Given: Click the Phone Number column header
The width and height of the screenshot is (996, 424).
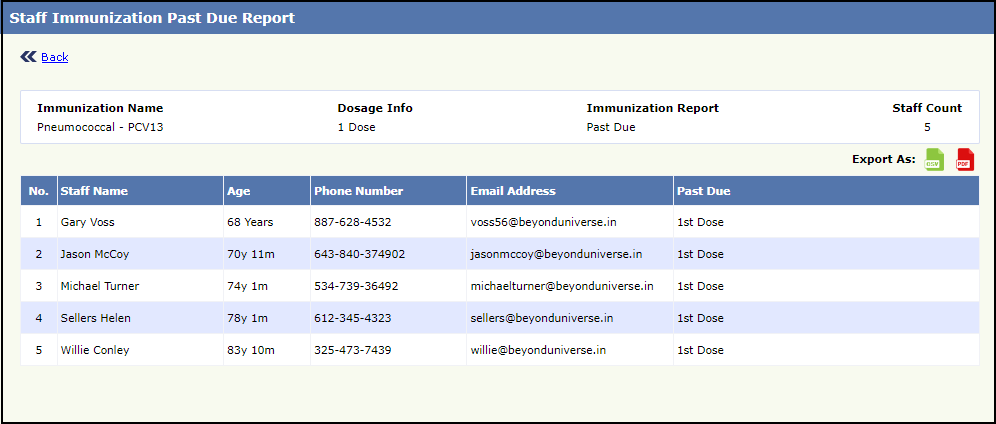Looking at the screenshot, I should pyautogui.click(x=358, y=191).
